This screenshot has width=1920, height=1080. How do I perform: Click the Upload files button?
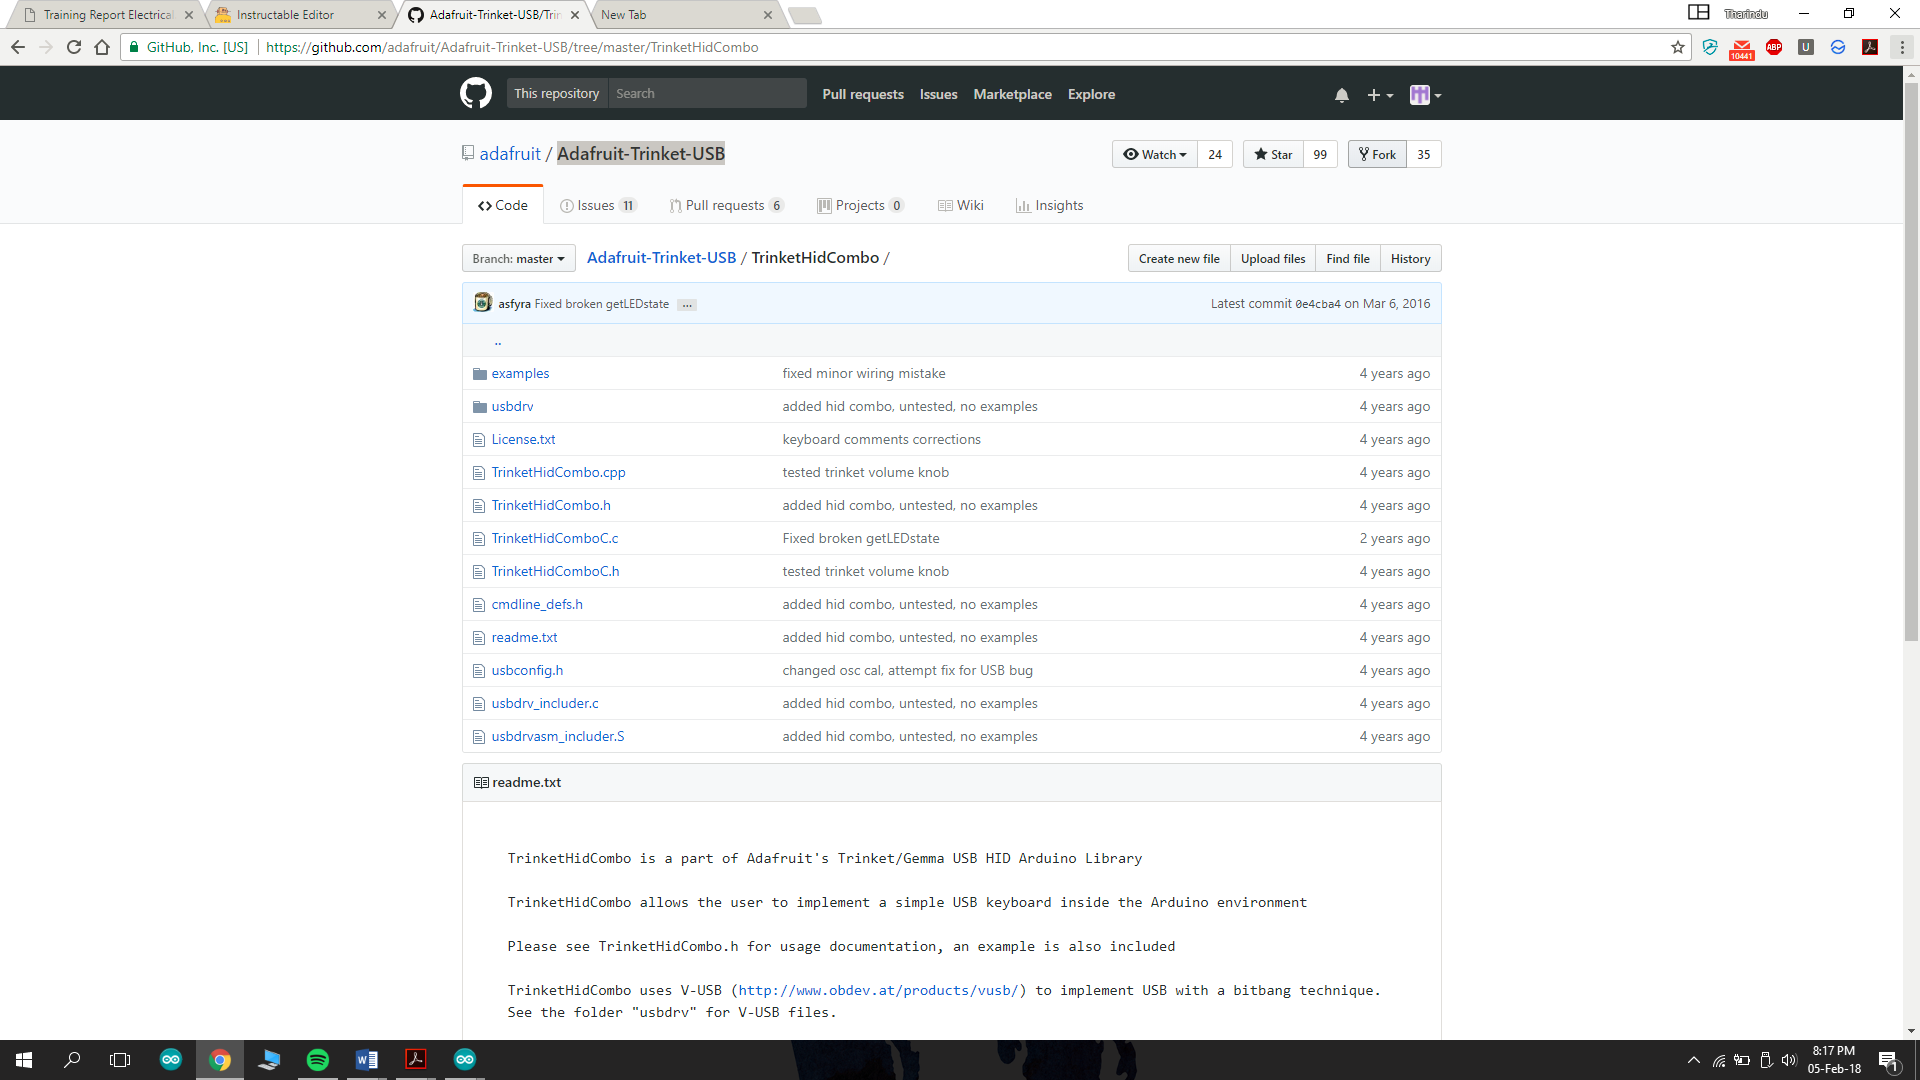[x=1272, y=259]
